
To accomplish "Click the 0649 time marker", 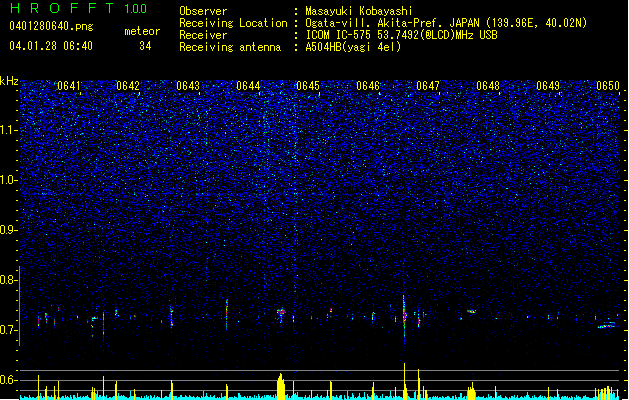I will coord(548,86).
